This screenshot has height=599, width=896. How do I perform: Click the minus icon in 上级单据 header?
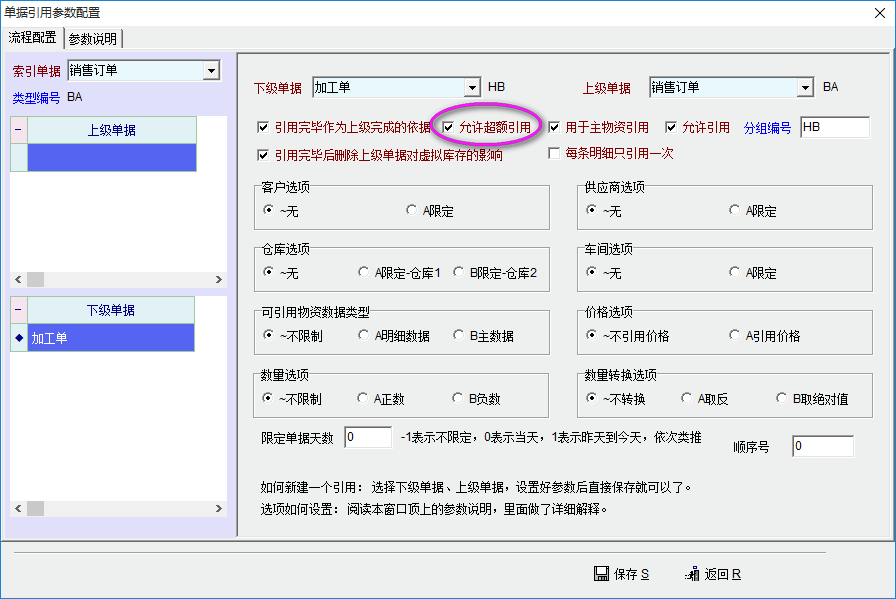[18, 130]
